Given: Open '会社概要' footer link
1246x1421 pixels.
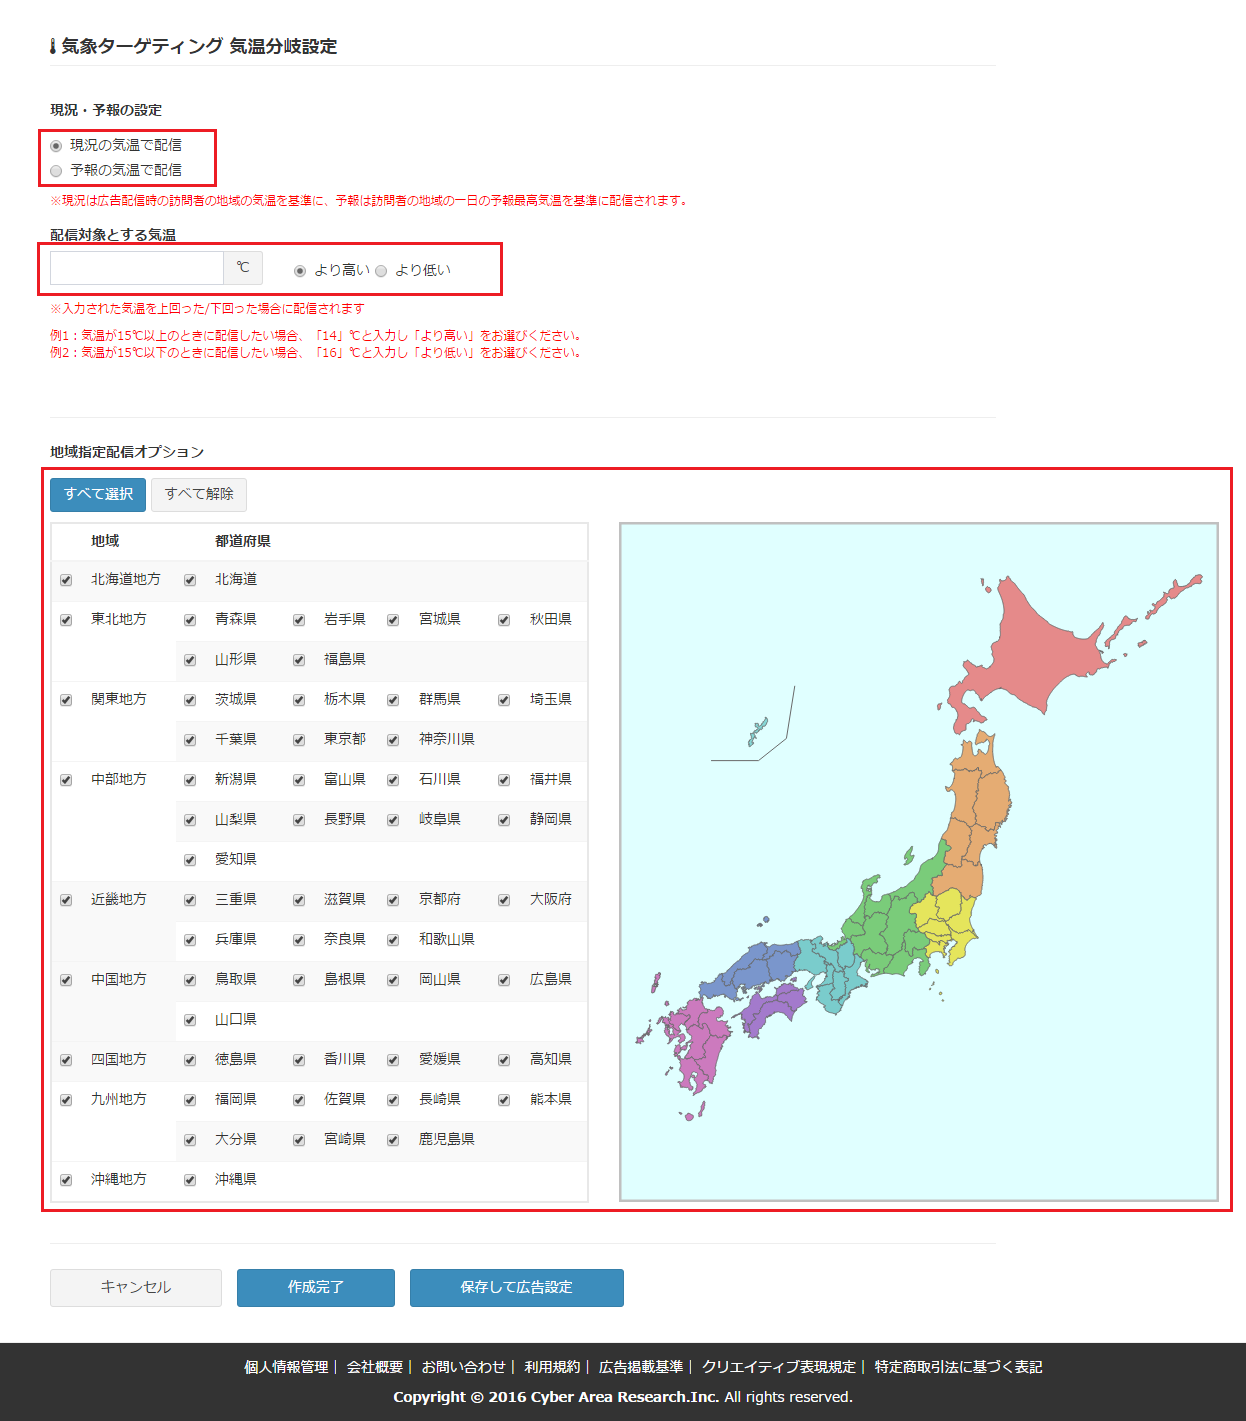Looking at the screenshot, I should tap(375, 1367).
